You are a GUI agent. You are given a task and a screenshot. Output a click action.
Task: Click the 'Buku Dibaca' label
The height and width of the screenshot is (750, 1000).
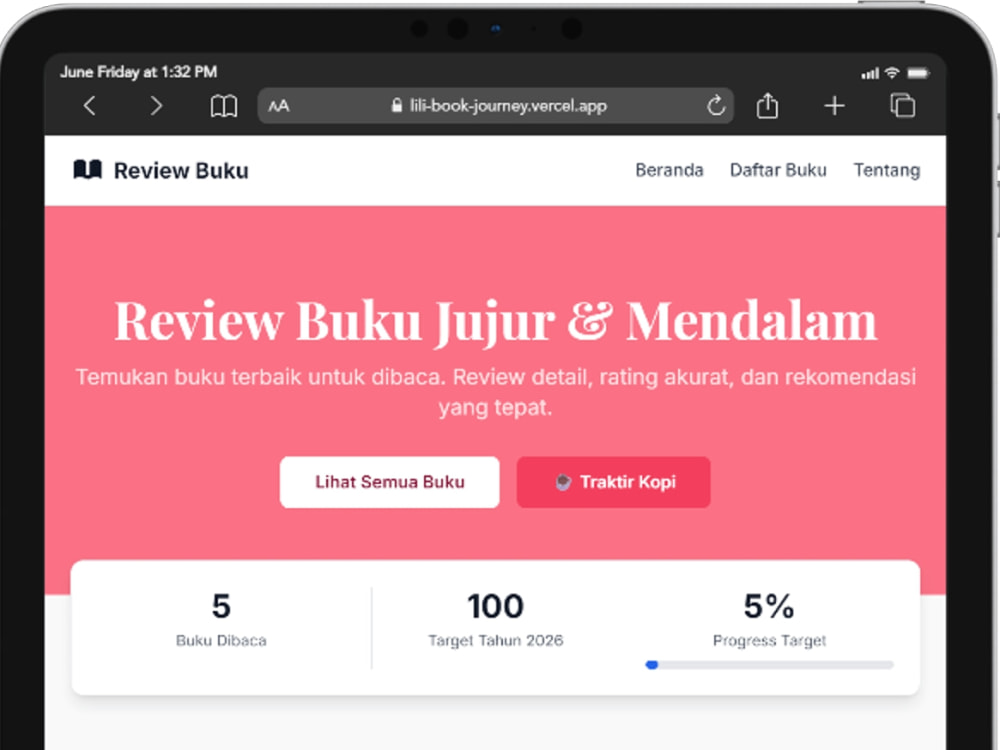[x=221, y=640]
